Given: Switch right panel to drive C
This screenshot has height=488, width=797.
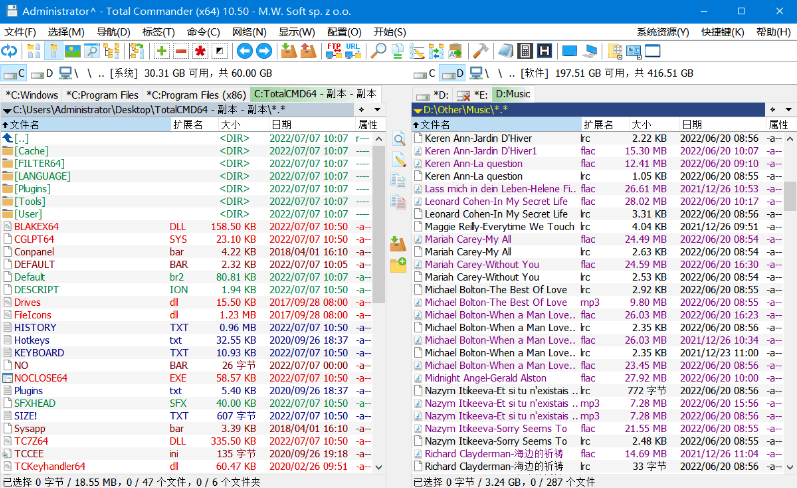Looking at the screenshot, I should tap(424, 73).
